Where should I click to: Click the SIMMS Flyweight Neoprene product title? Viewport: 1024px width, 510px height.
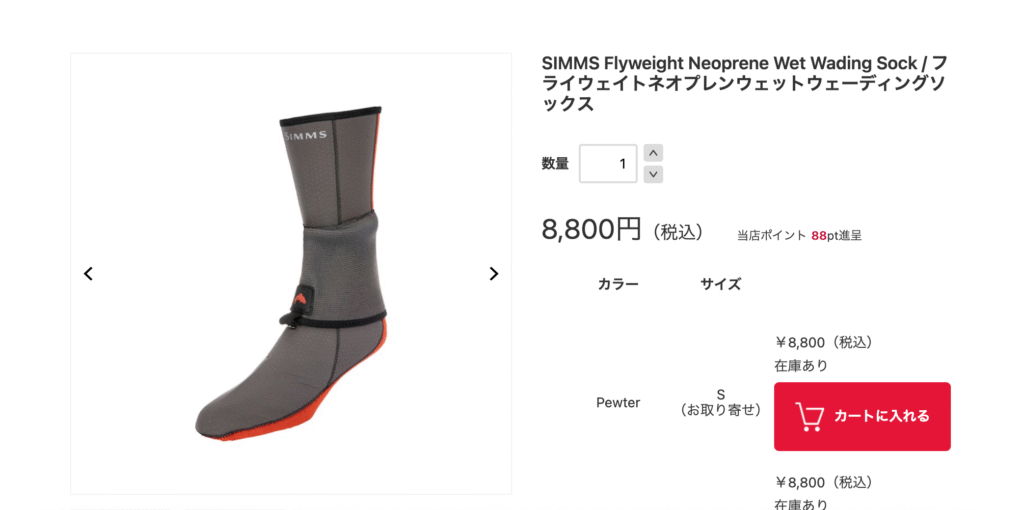744,84
